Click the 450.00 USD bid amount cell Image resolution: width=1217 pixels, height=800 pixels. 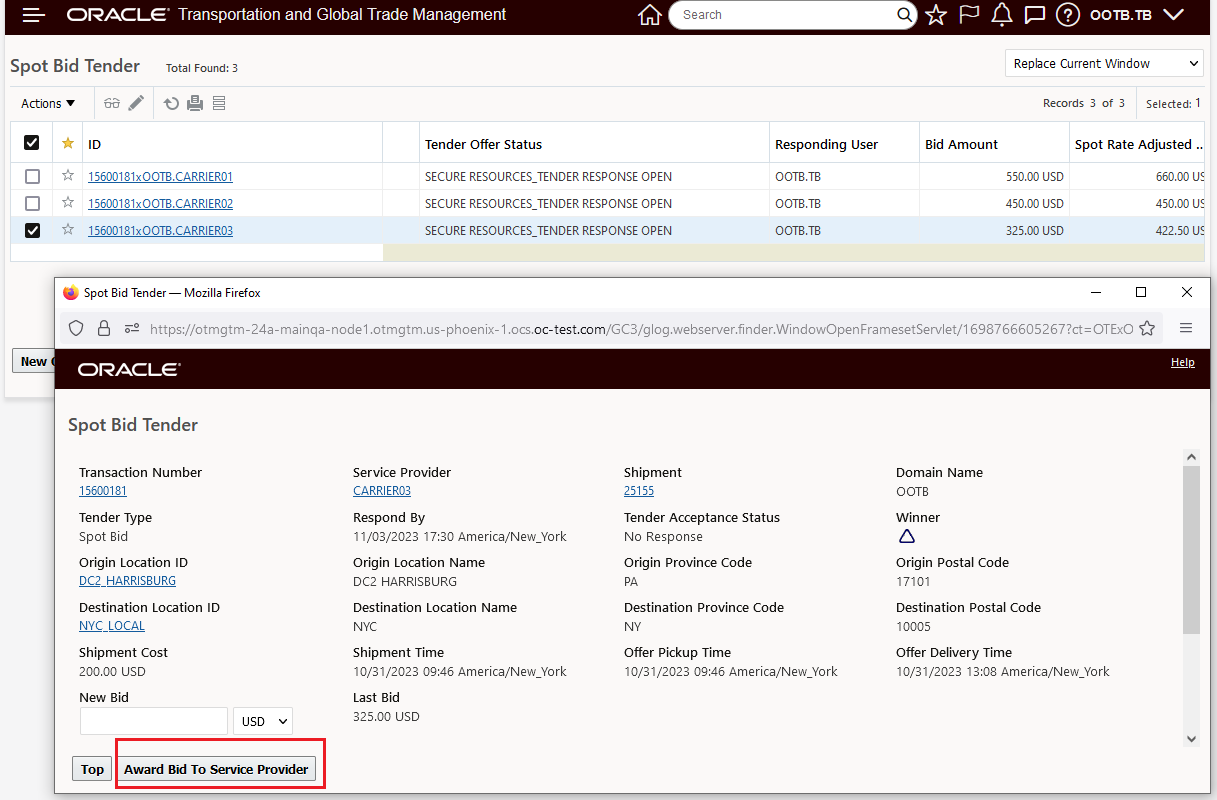[993, 203]
